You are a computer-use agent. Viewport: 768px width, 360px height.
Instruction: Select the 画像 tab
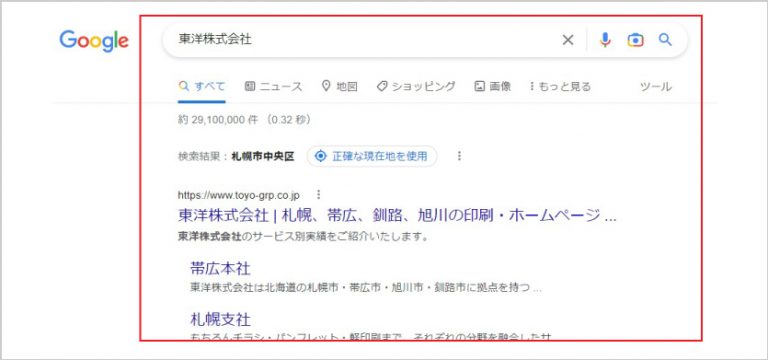(x=493, y=87)
